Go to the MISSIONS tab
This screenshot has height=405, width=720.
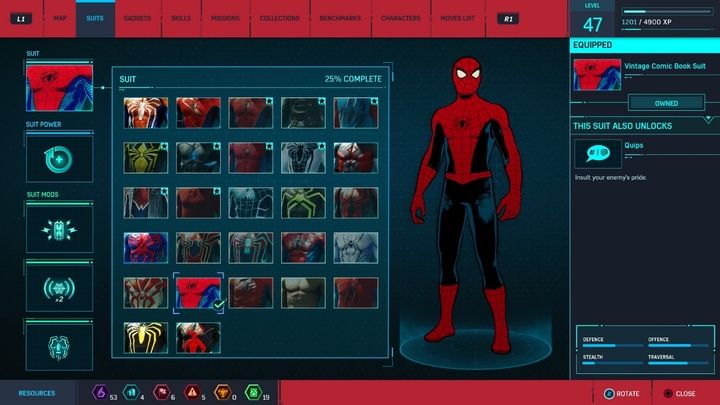tap(225, 18)
